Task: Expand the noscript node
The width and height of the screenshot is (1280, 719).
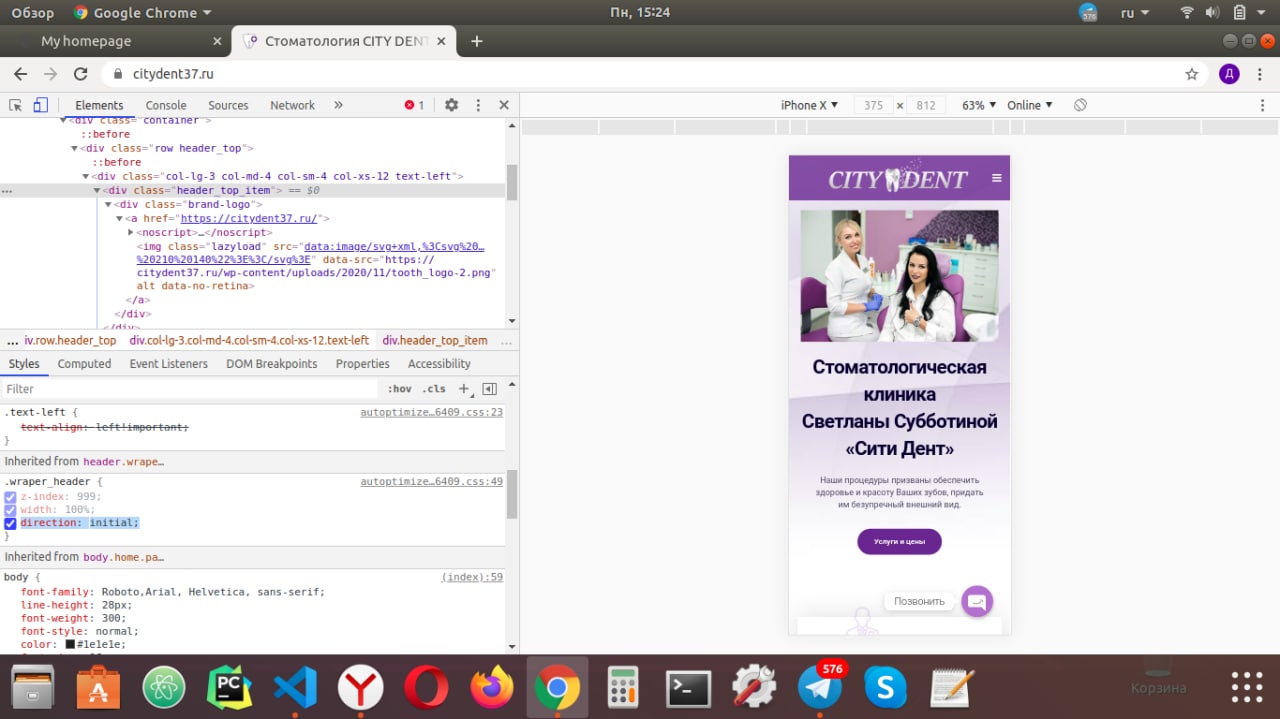Action: pos(131,232)
